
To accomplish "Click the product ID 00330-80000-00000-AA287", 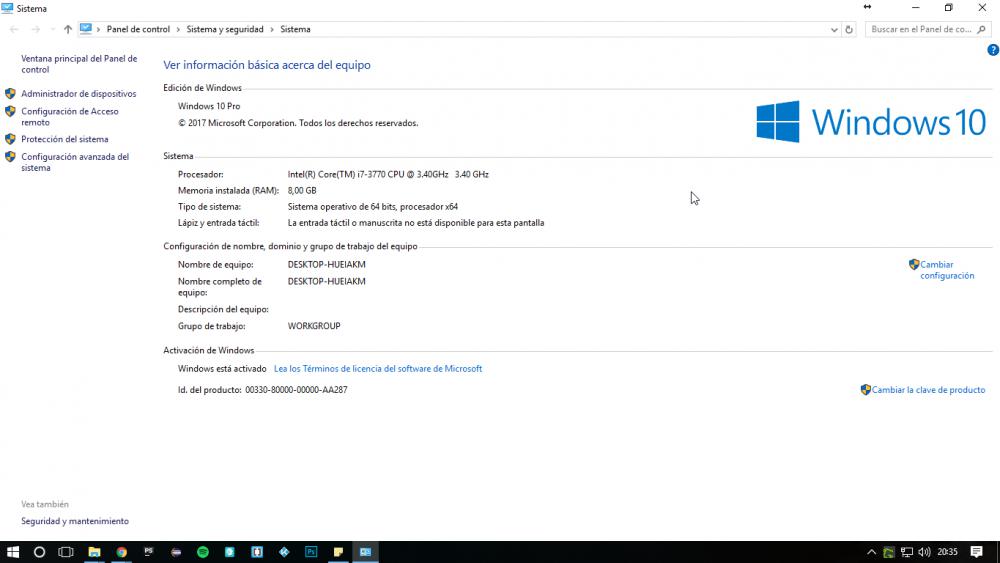I will point(296,390).
